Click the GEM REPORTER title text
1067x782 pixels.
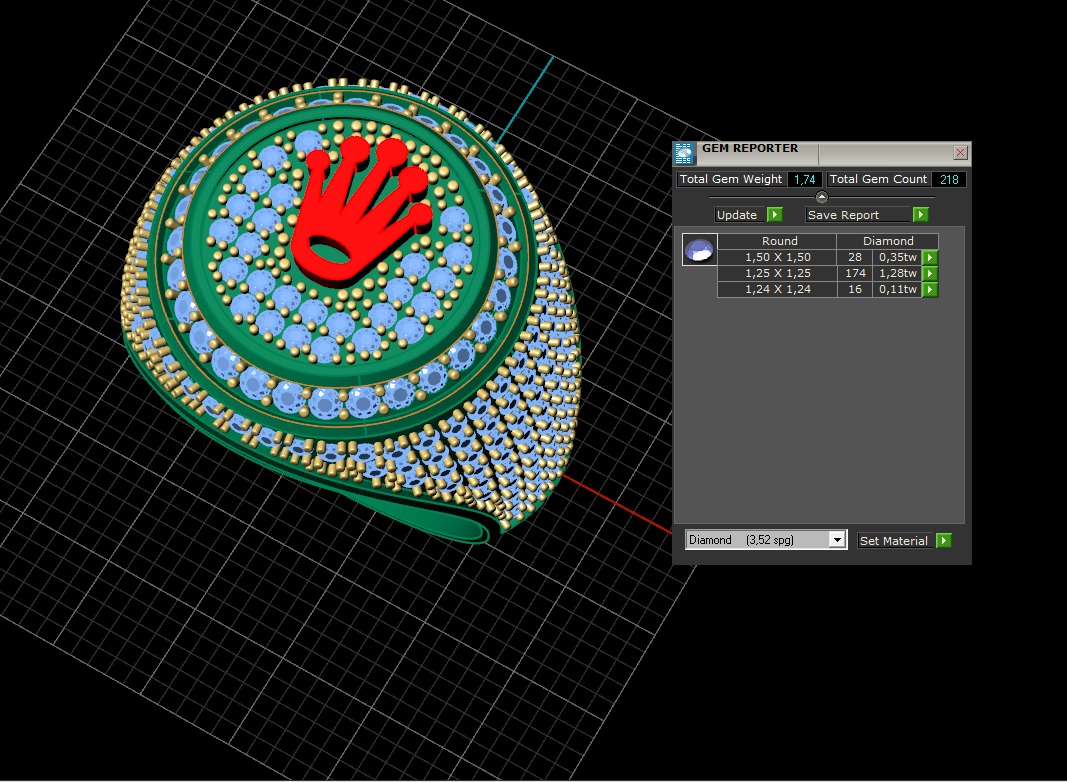tap(750, 148)
